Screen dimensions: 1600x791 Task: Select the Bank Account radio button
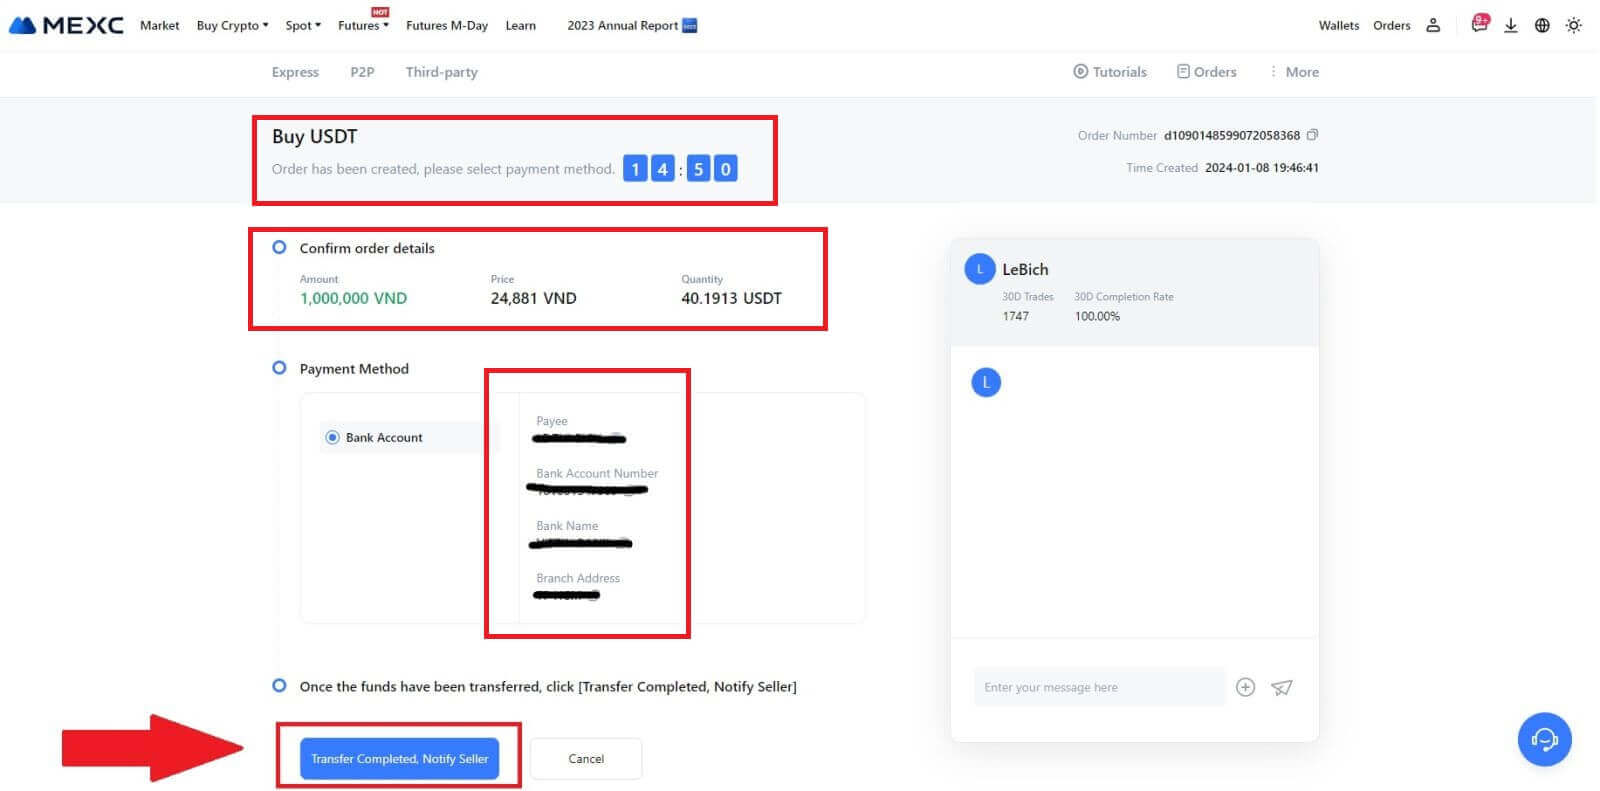click(333, 437)
